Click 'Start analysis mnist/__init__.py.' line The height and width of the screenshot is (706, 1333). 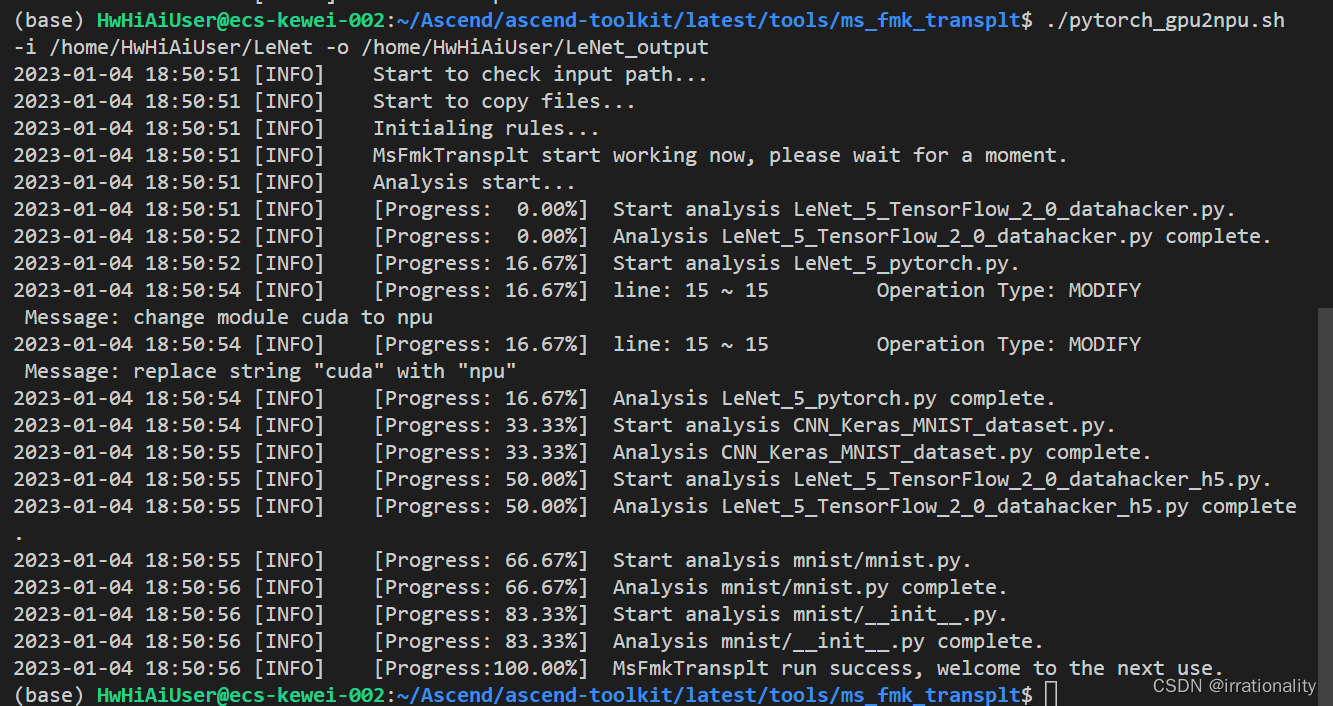coord(810,614)
